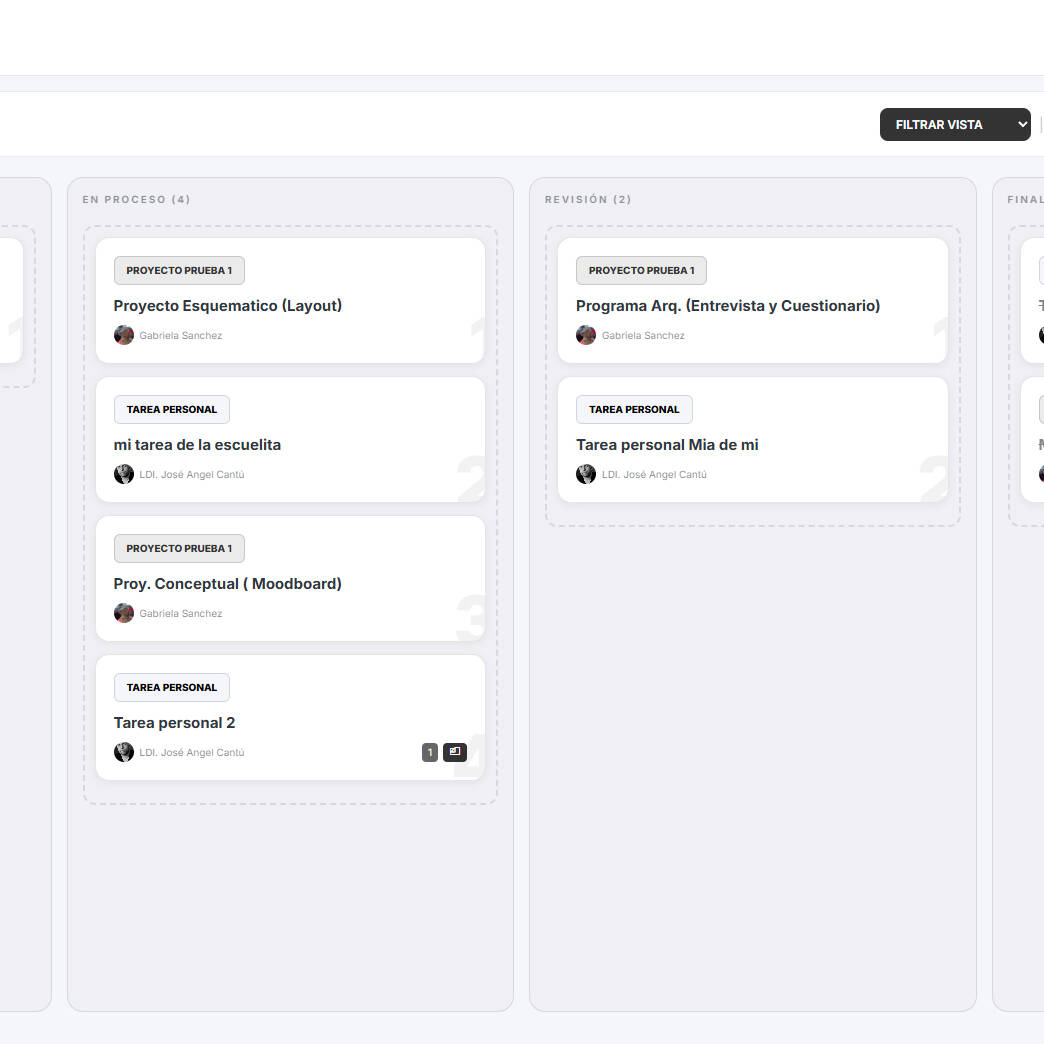Click the attachment icon on Tarea personal 2

[x=455, y=752]
